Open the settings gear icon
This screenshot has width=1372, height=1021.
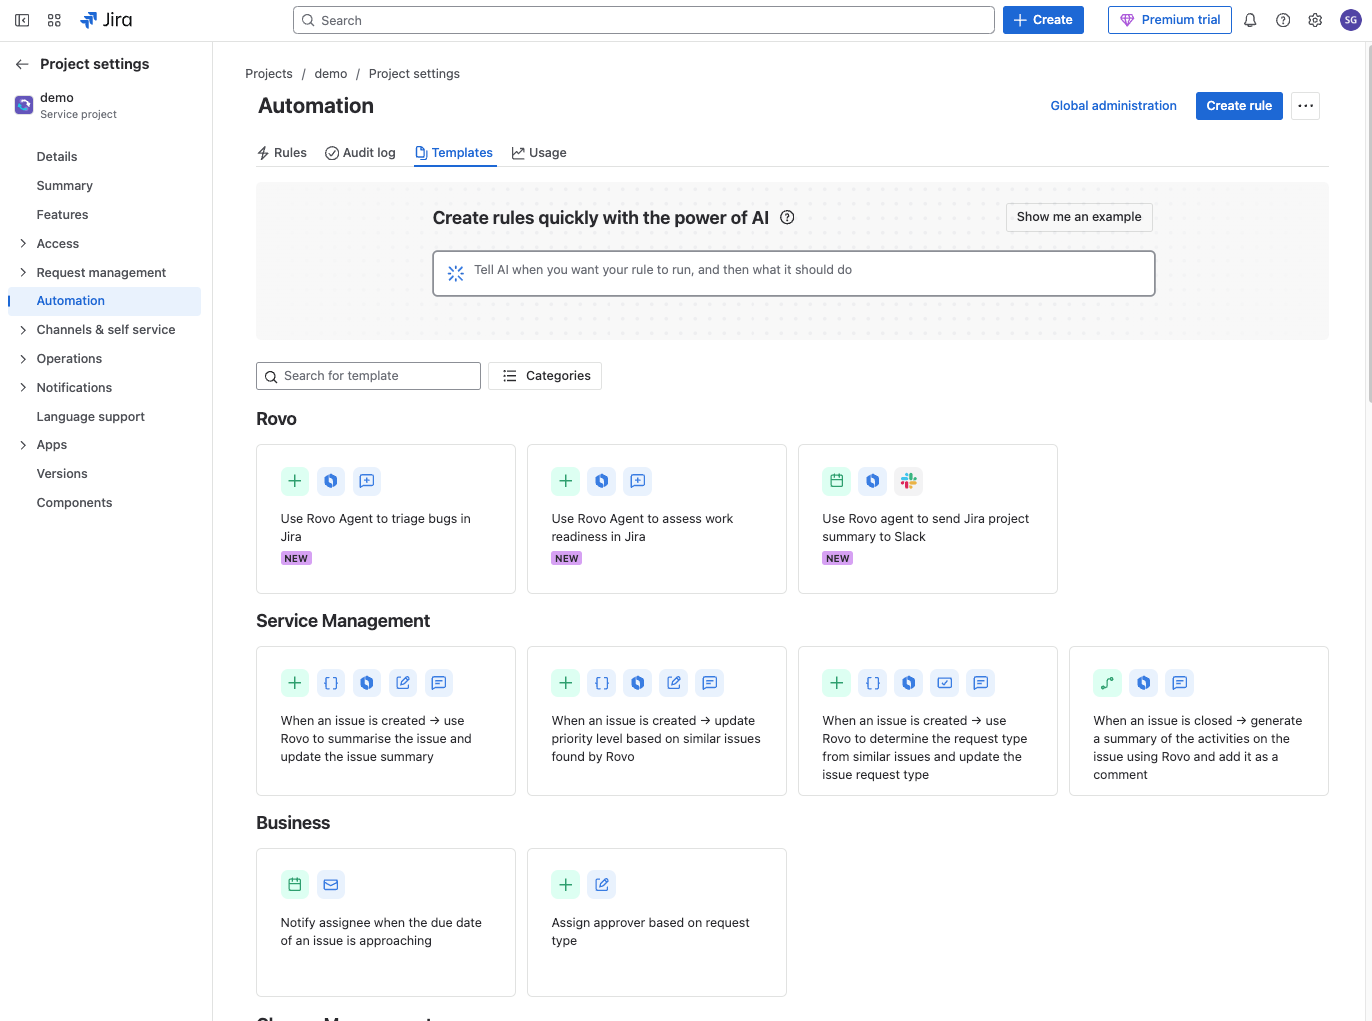pyautogui.click(x=1315, y=20)
